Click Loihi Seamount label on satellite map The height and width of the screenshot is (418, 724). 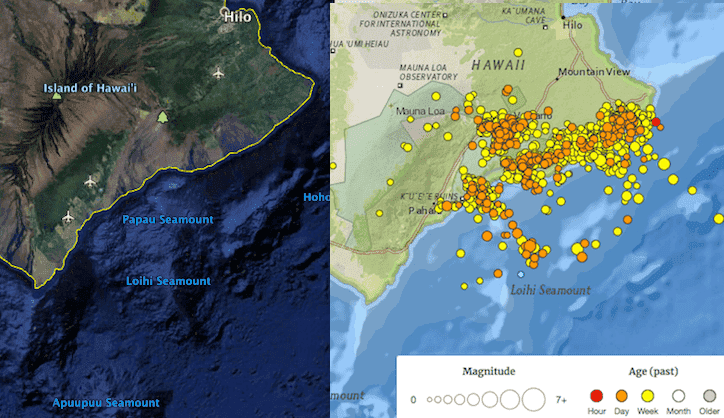coord(168,281)
